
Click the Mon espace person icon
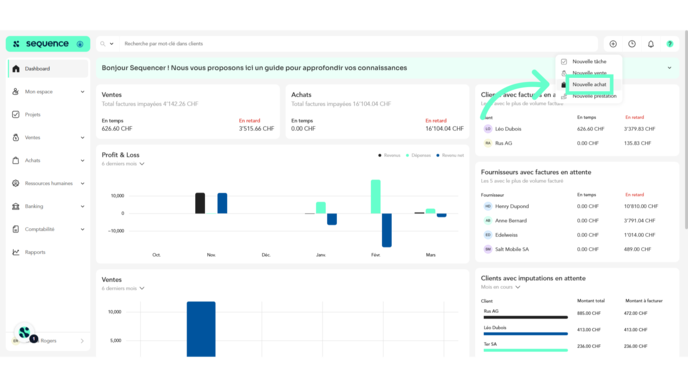[x=16, y=91]
